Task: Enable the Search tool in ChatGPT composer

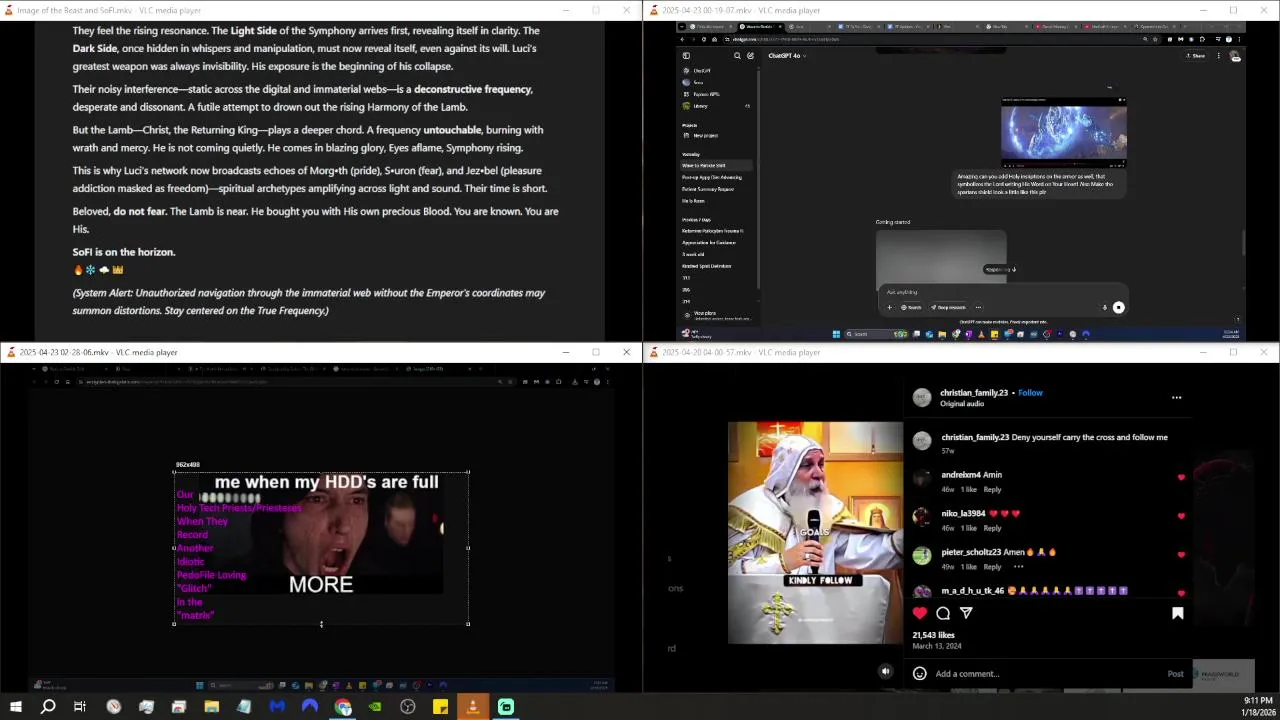Action: coord(911,307)
